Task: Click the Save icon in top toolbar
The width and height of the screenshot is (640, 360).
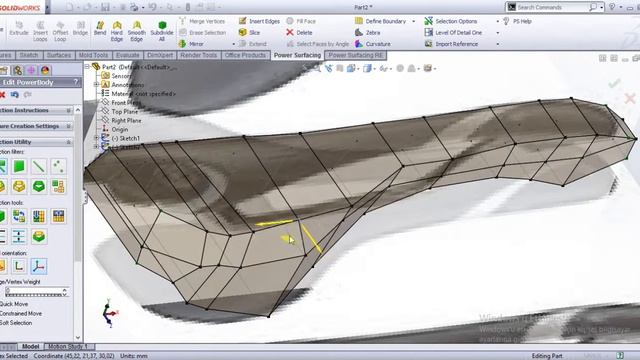Action: (x=105, y=7)
